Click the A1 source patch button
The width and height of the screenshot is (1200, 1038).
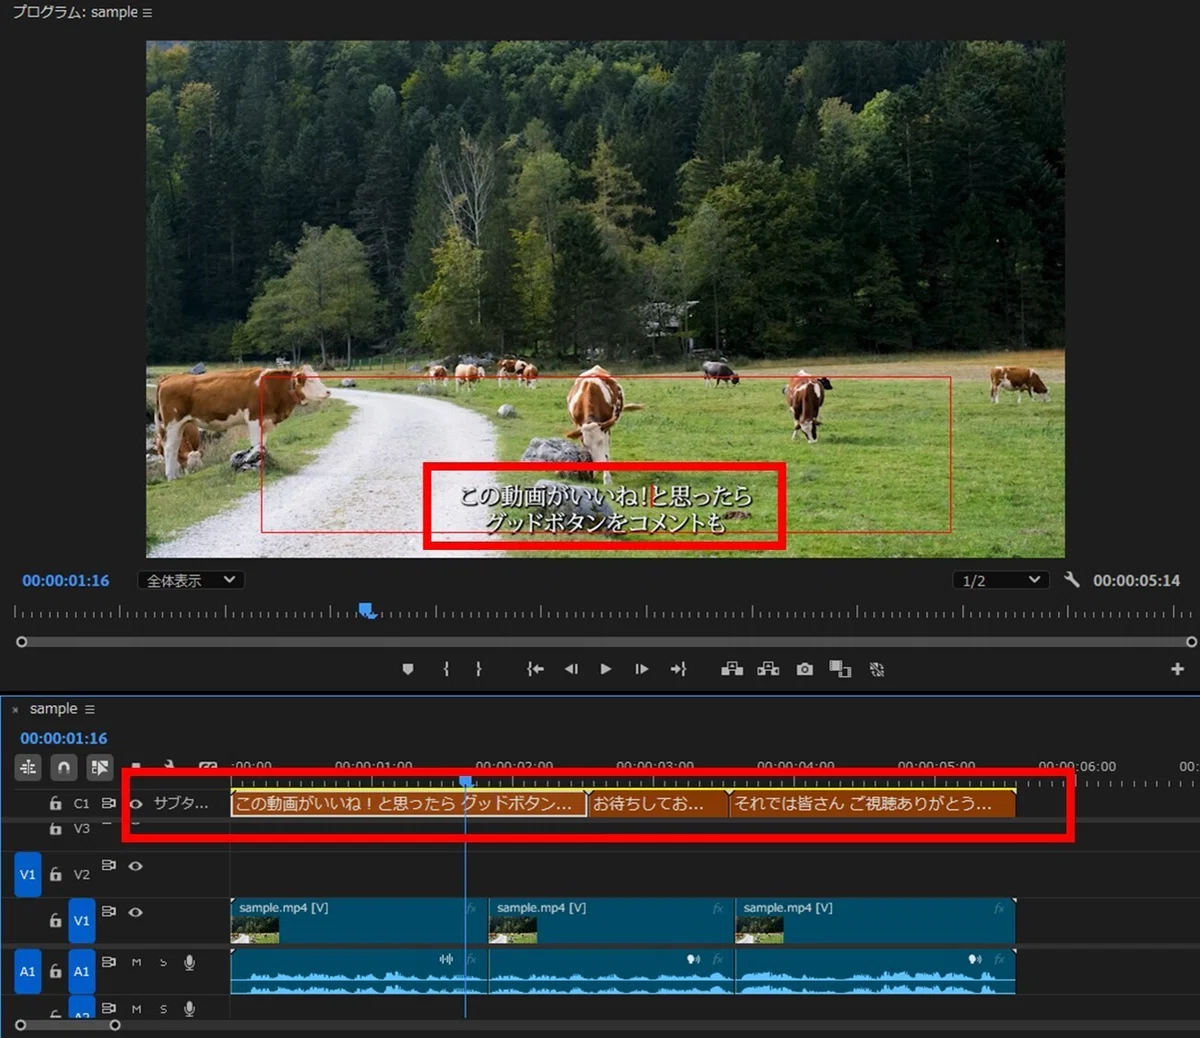coord(27,971)
